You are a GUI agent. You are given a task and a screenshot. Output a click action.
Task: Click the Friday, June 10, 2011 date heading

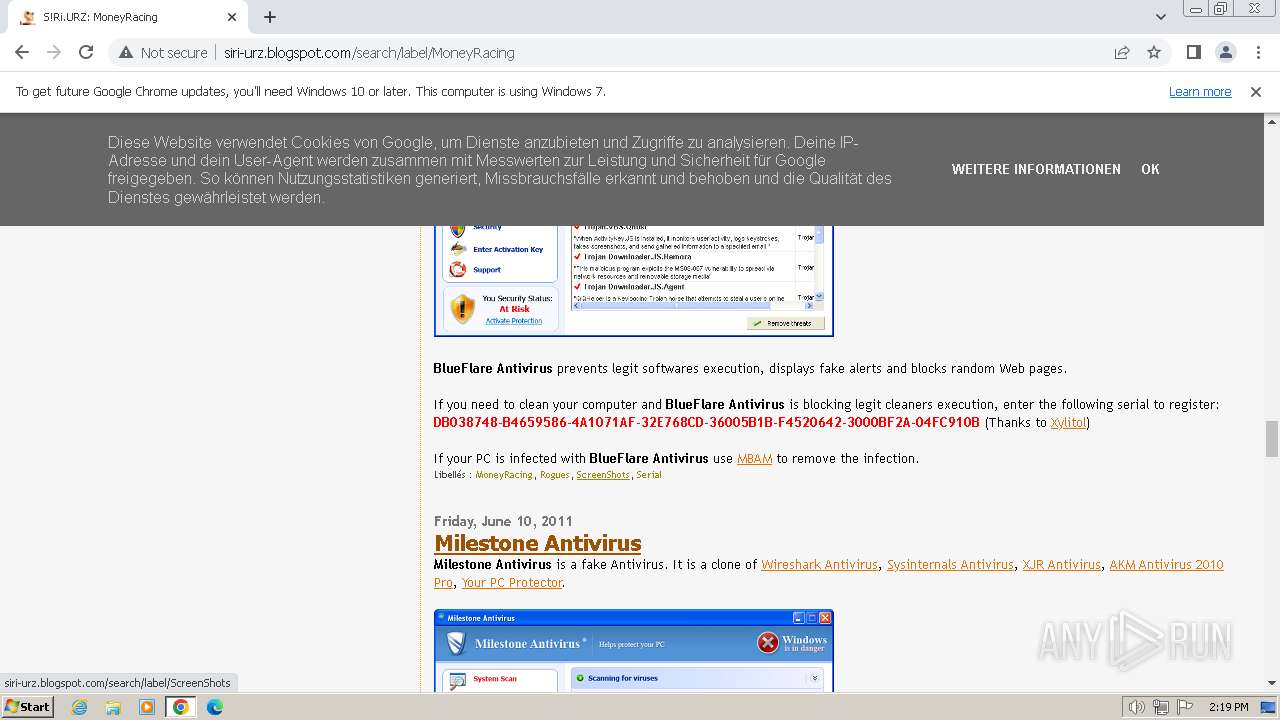coord(503,521)
